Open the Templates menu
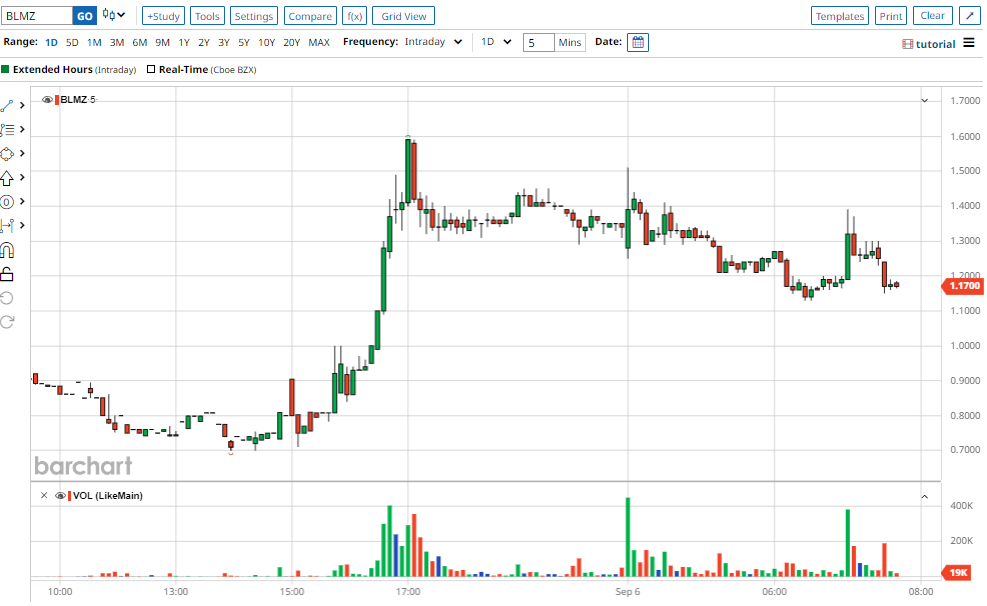Viewport: 987px width, 606px height. click(x=840, y=16)
